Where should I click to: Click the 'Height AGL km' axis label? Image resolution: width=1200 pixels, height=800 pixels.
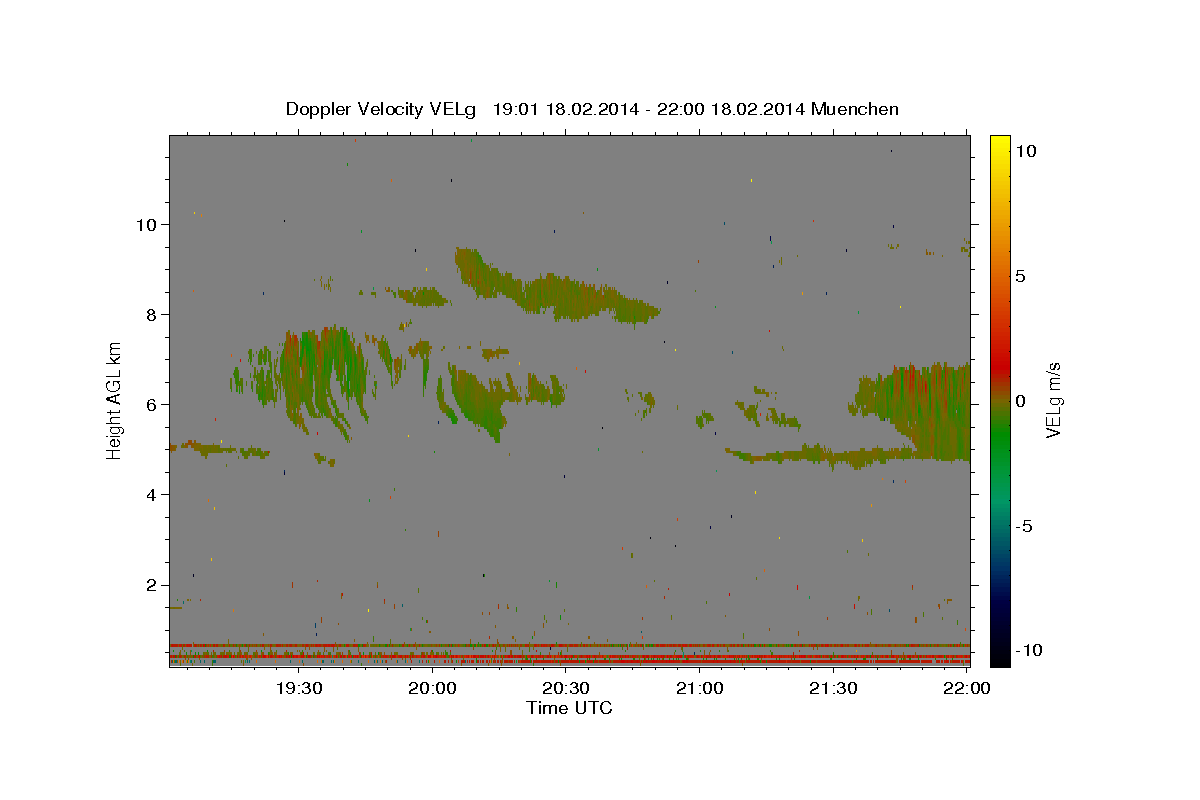pyautogui.click(x=115, y=400)
